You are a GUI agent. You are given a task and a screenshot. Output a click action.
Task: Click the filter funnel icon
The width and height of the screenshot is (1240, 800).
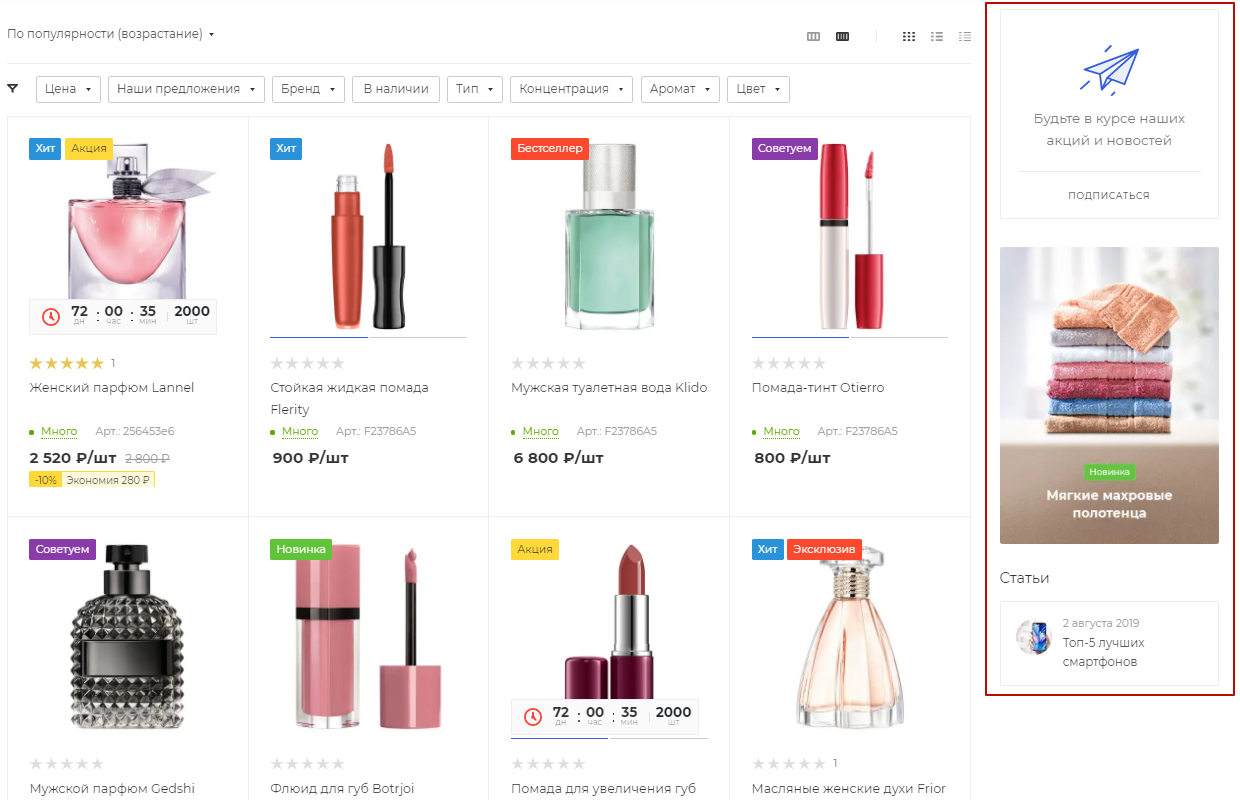13,88
